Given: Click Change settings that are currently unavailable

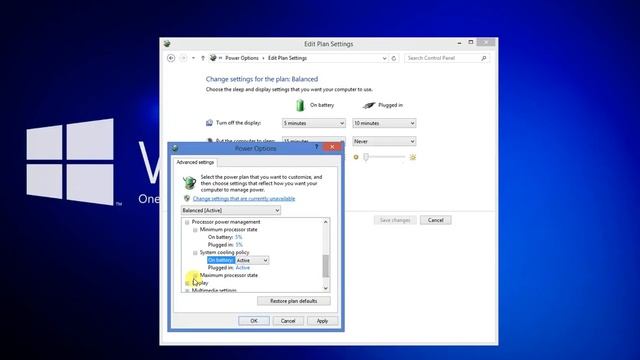Looking at the screenshot, I should [244, 199].
